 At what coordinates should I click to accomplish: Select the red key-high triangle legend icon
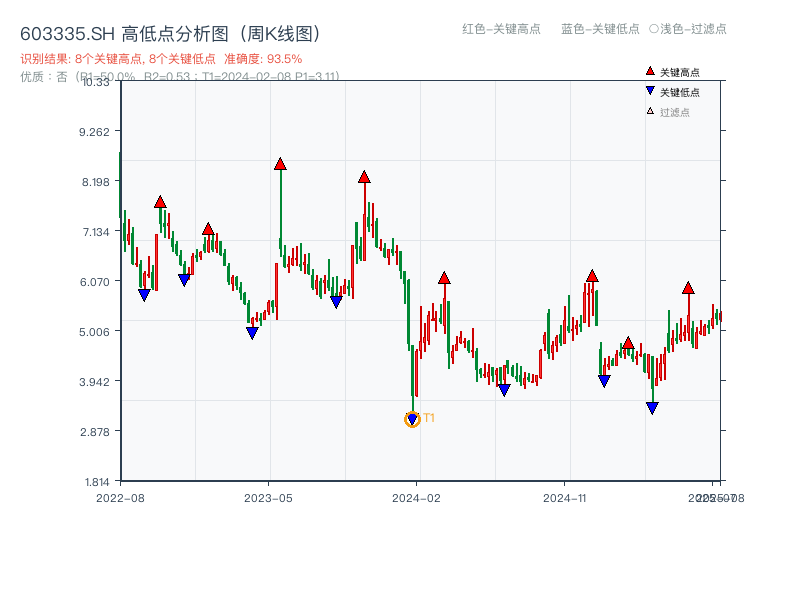click(650, 71)
